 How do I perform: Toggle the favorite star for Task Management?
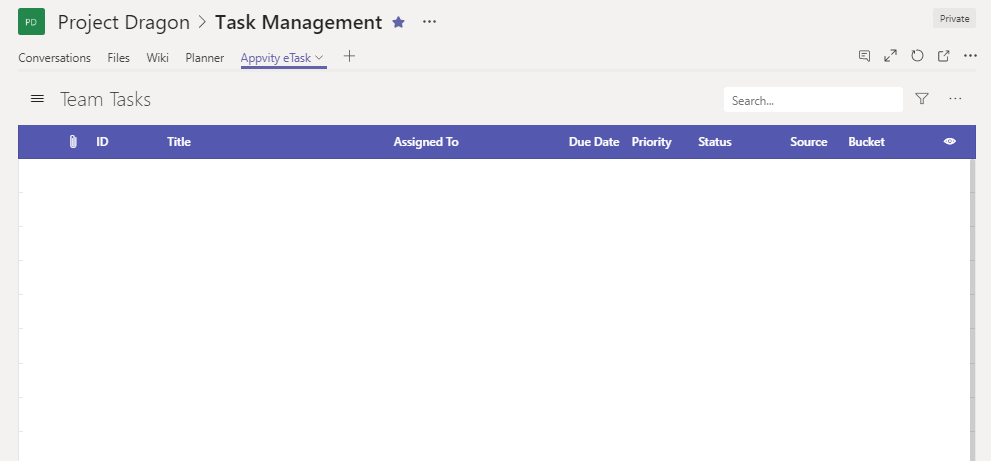point(399,22)
